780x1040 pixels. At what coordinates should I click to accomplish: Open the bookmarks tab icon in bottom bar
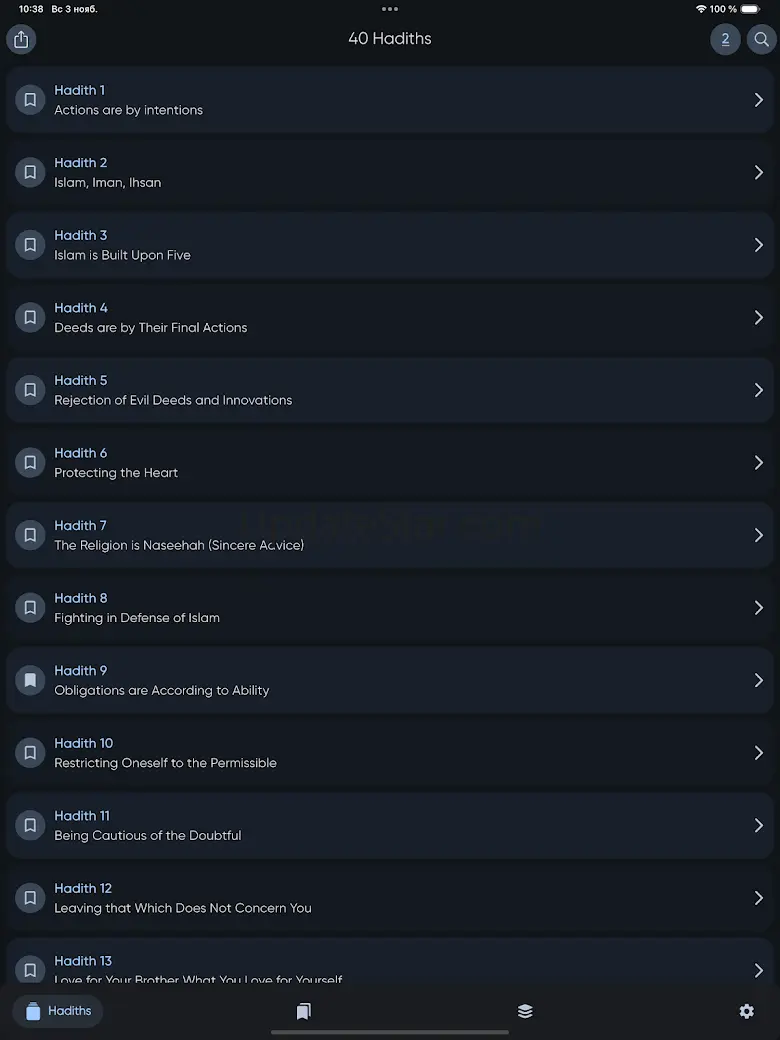[303, 1011]
